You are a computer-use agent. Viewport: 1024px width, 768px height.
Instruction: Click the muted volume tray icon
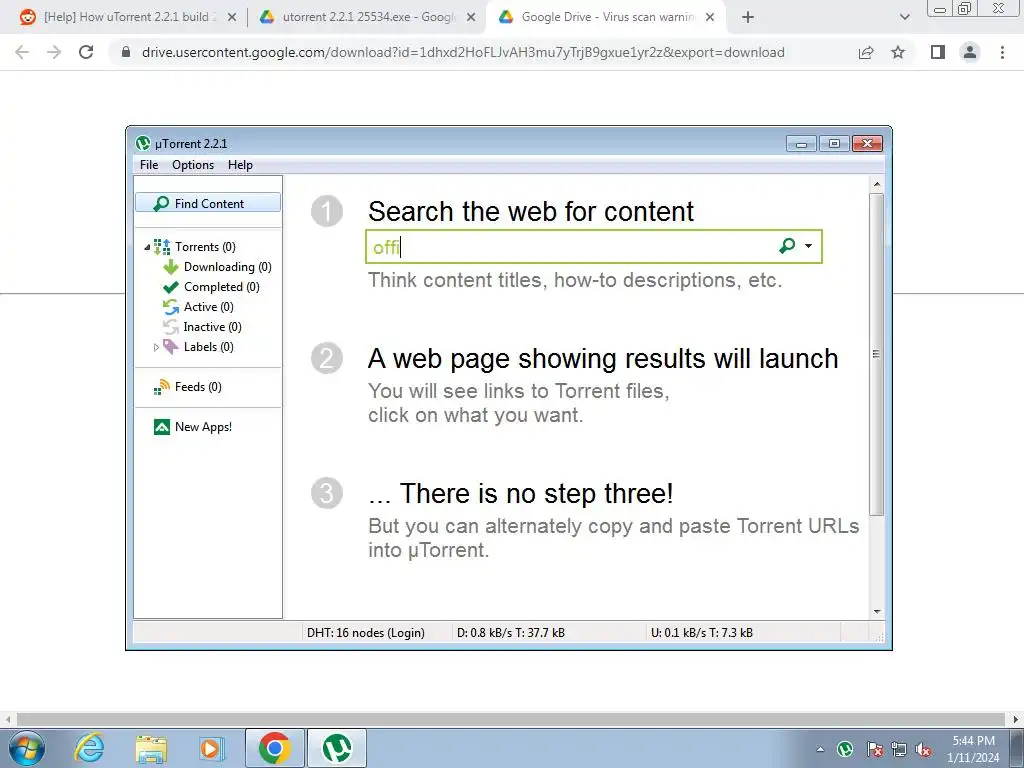923,749
